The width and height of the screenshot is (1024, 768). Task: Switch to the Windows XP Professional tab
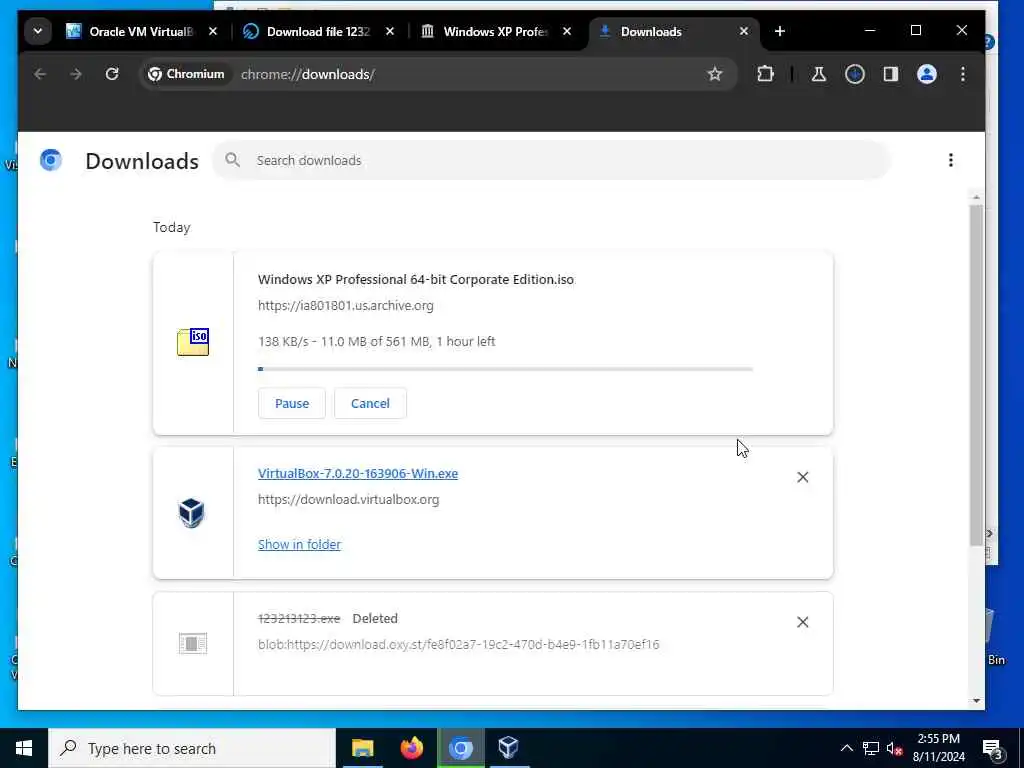[x=495, y=31]
